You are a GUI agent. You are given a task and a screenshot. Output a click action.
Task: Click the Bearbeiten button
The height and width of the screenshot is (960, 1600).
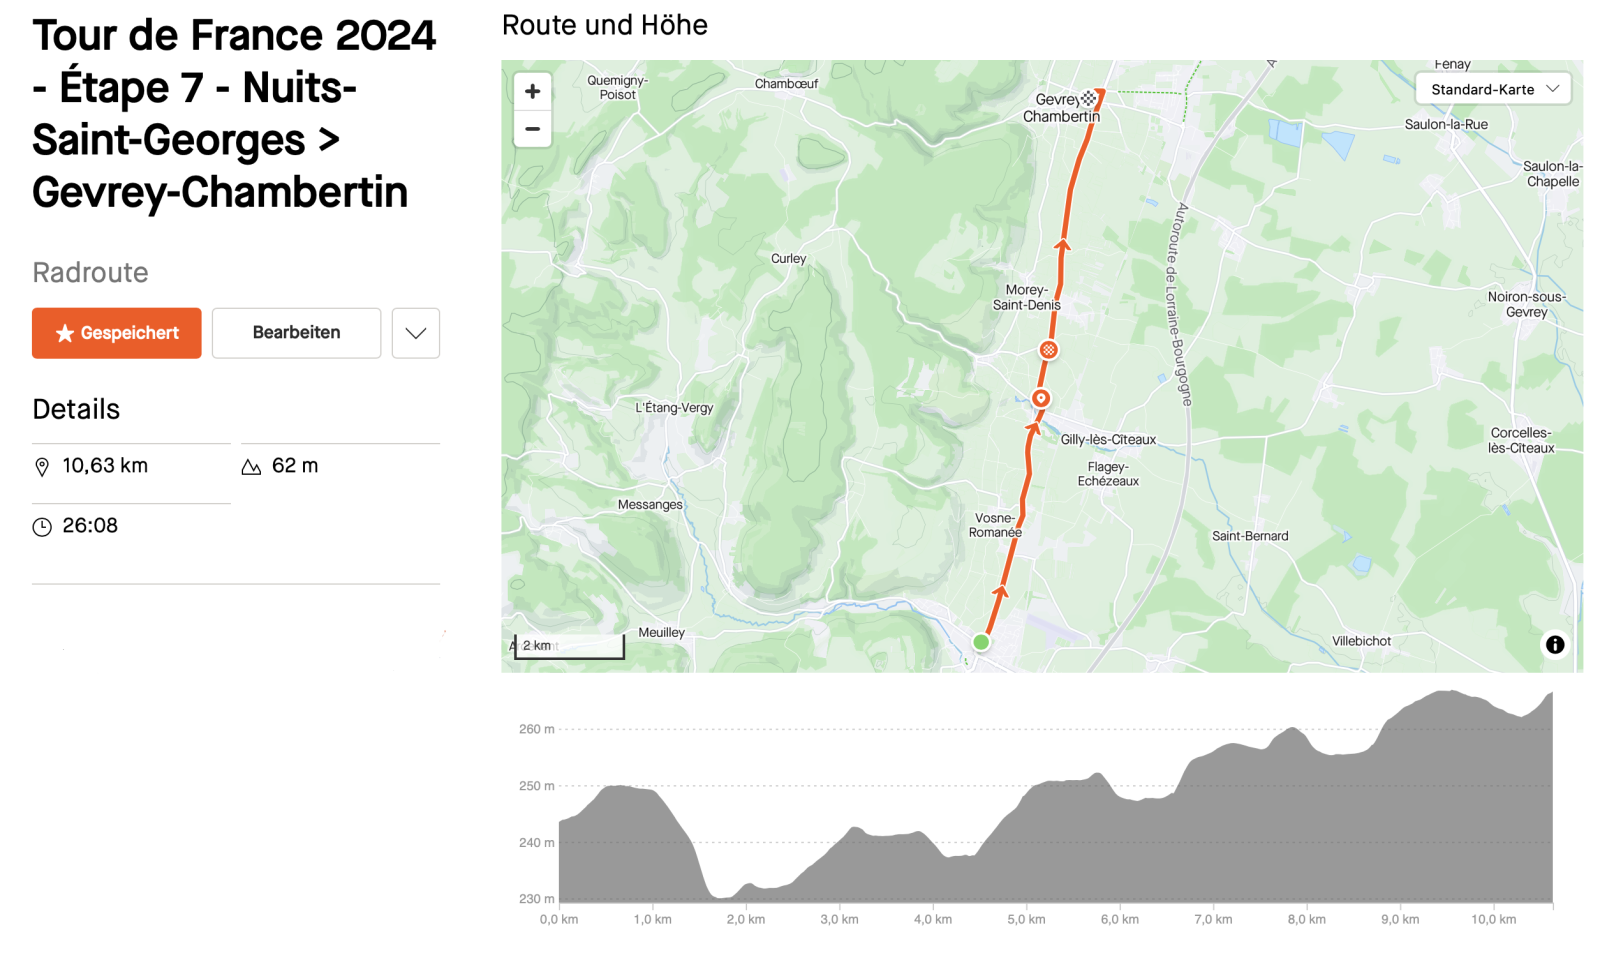pyautogui.click(x=296, y=333)
